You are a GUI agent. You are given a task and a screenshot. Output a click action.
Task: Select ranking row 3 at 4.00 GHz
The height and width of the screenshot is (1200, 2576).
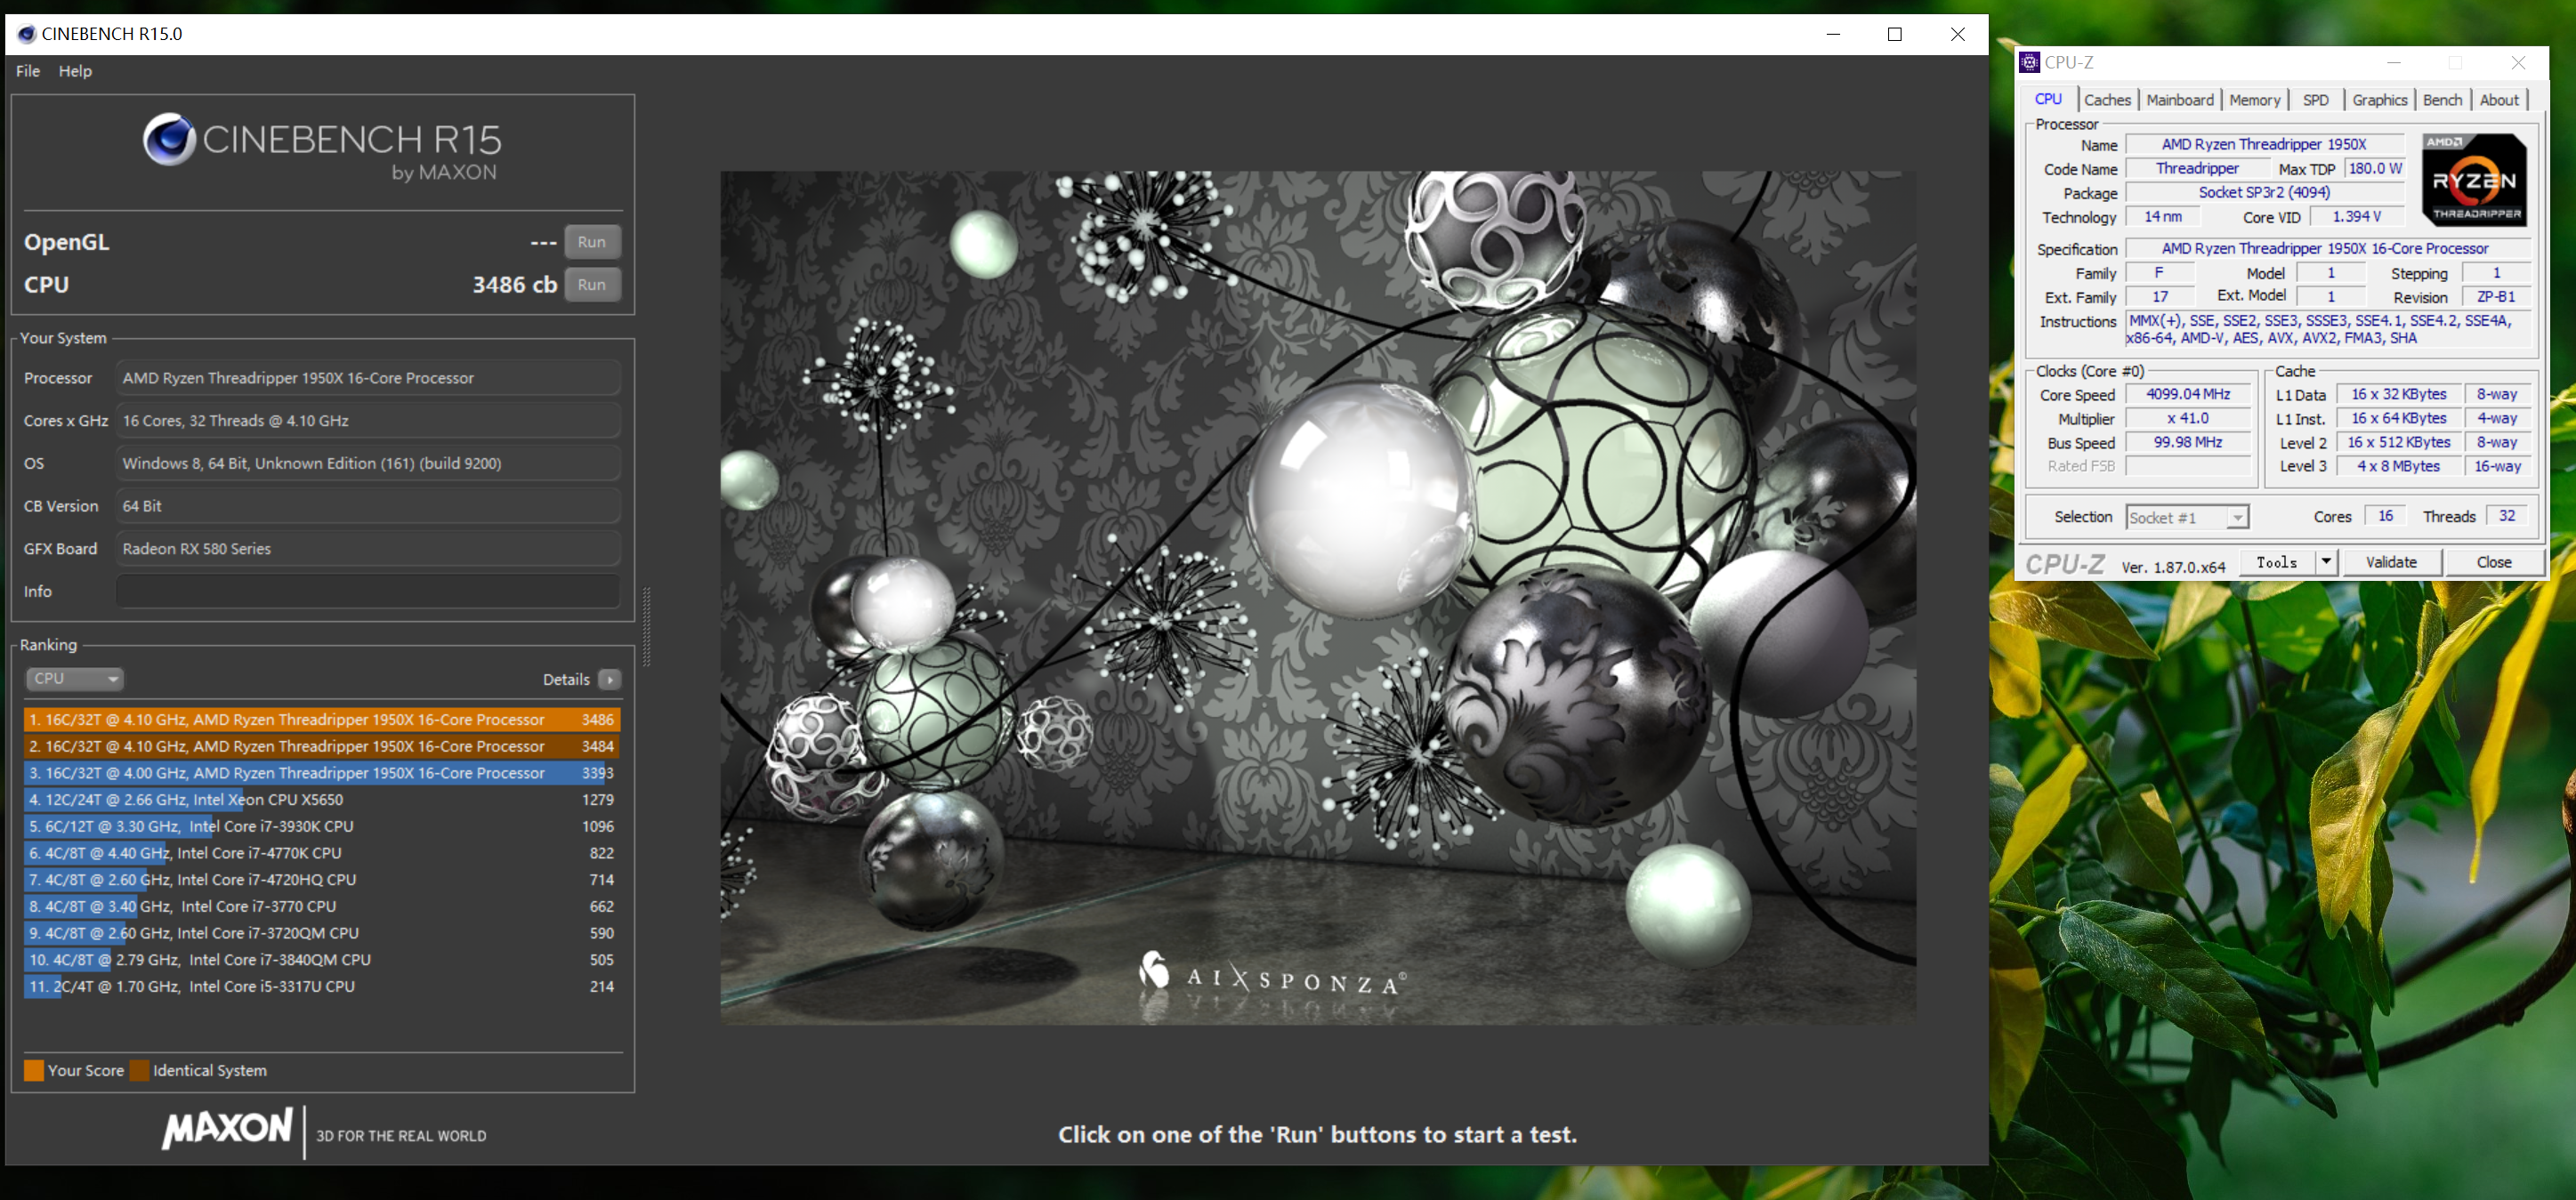coord(322,773)
